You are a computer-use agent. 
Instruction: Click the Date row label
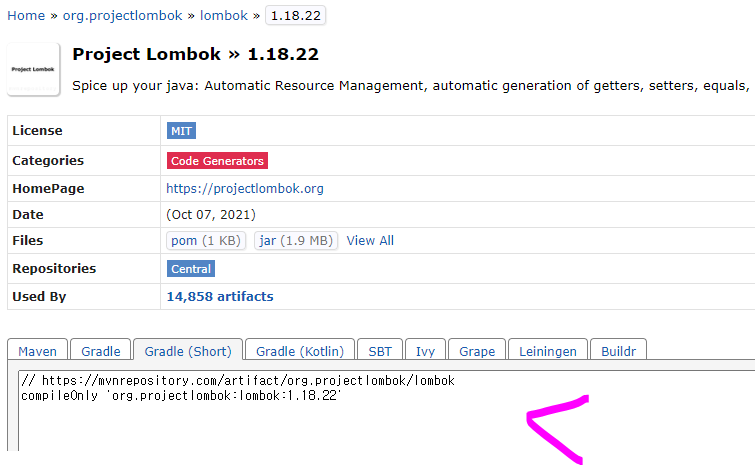[x=27, y=215]
